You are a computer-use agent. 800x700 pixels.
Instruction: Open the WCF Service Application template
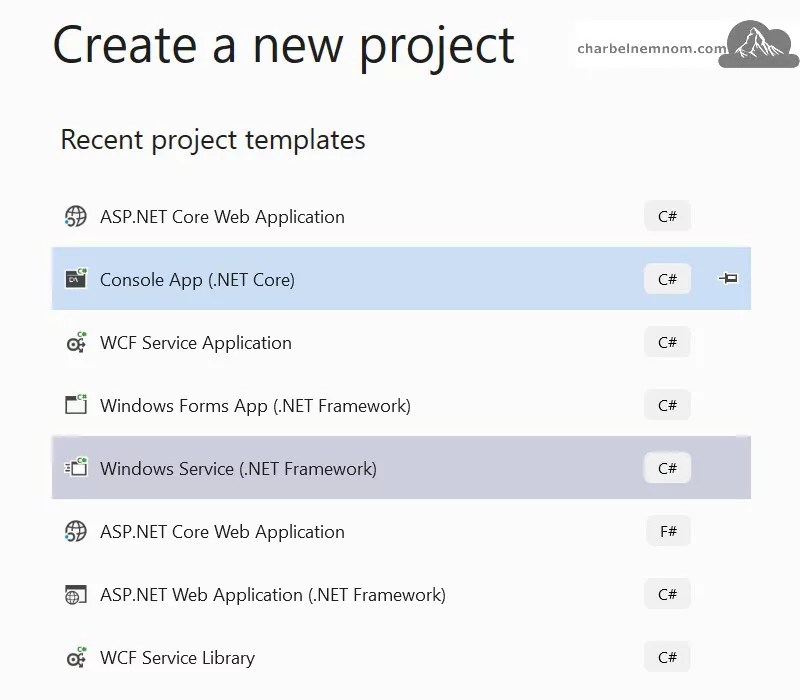[300, 342]
